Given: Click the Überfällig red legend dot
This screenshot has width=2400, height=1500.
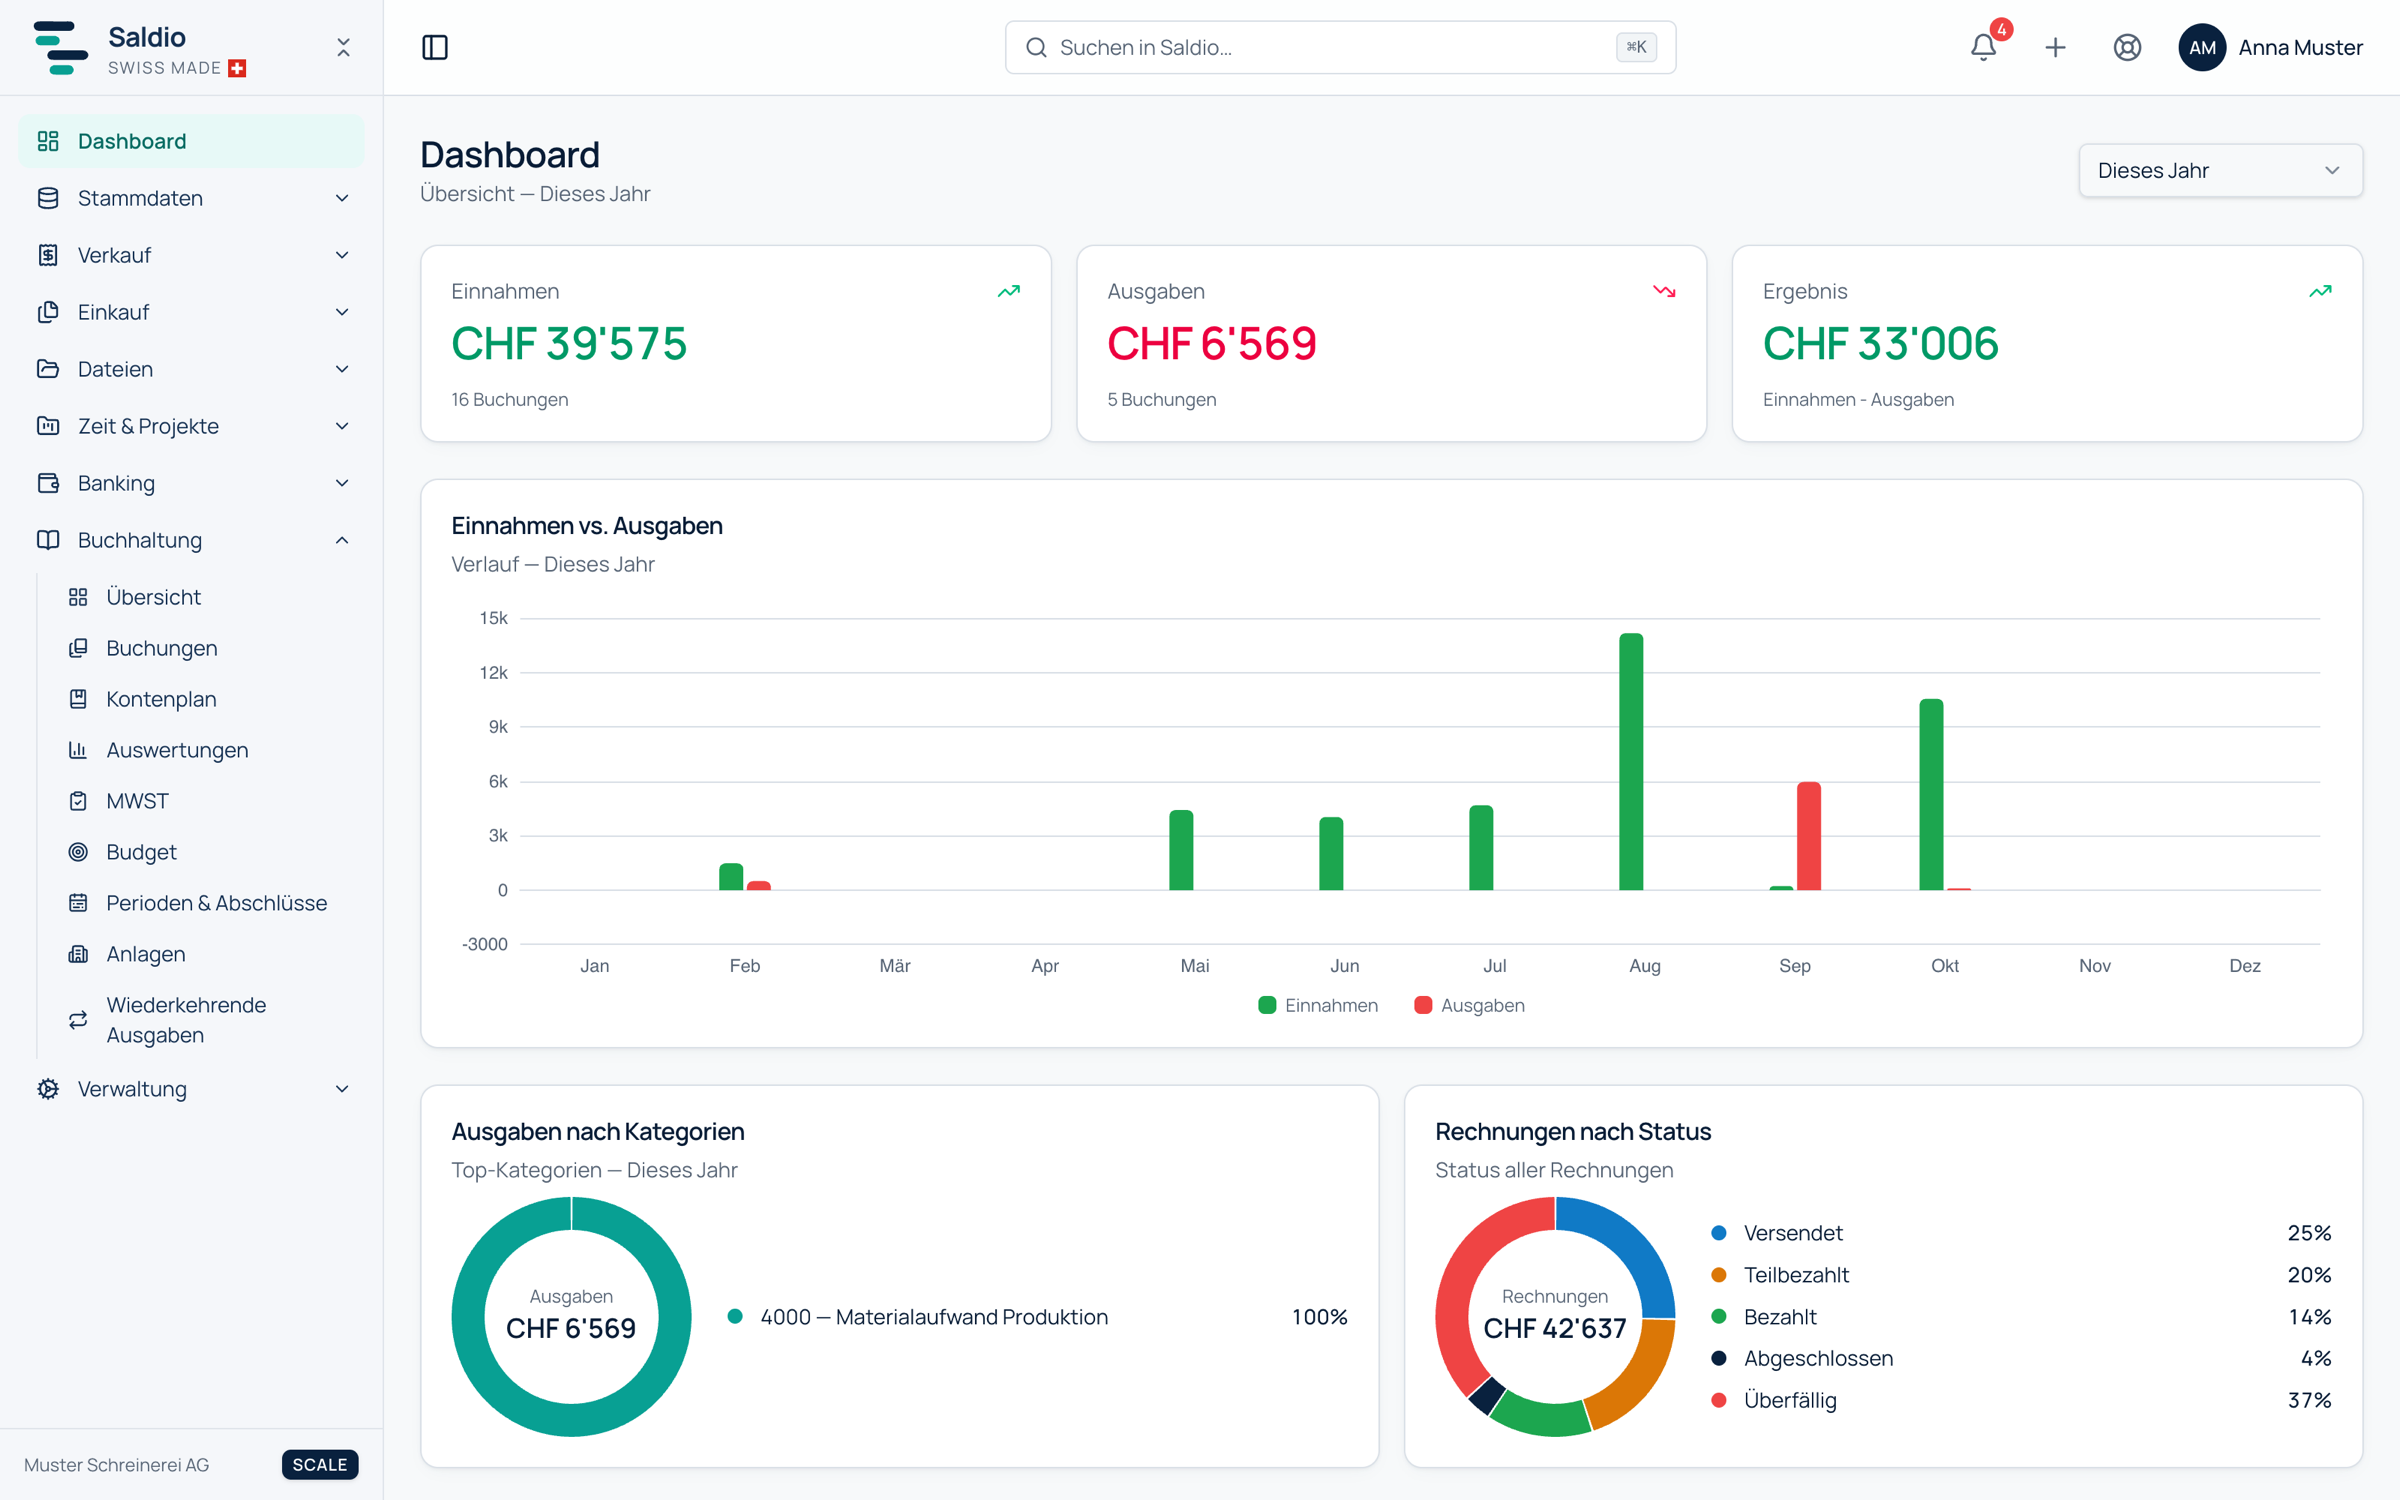Looking at the screenshot, I should coord(1719,1400).
